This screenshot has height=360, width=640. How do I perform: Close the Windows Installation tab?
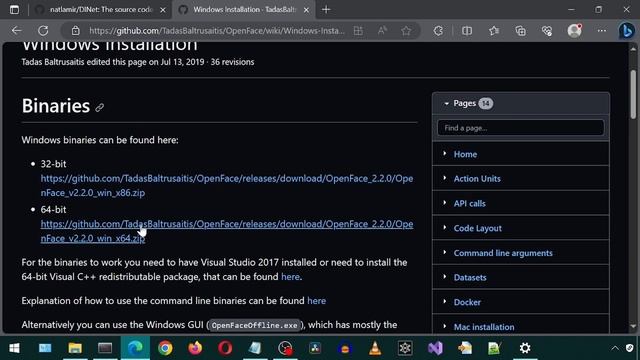click(306, 10)
